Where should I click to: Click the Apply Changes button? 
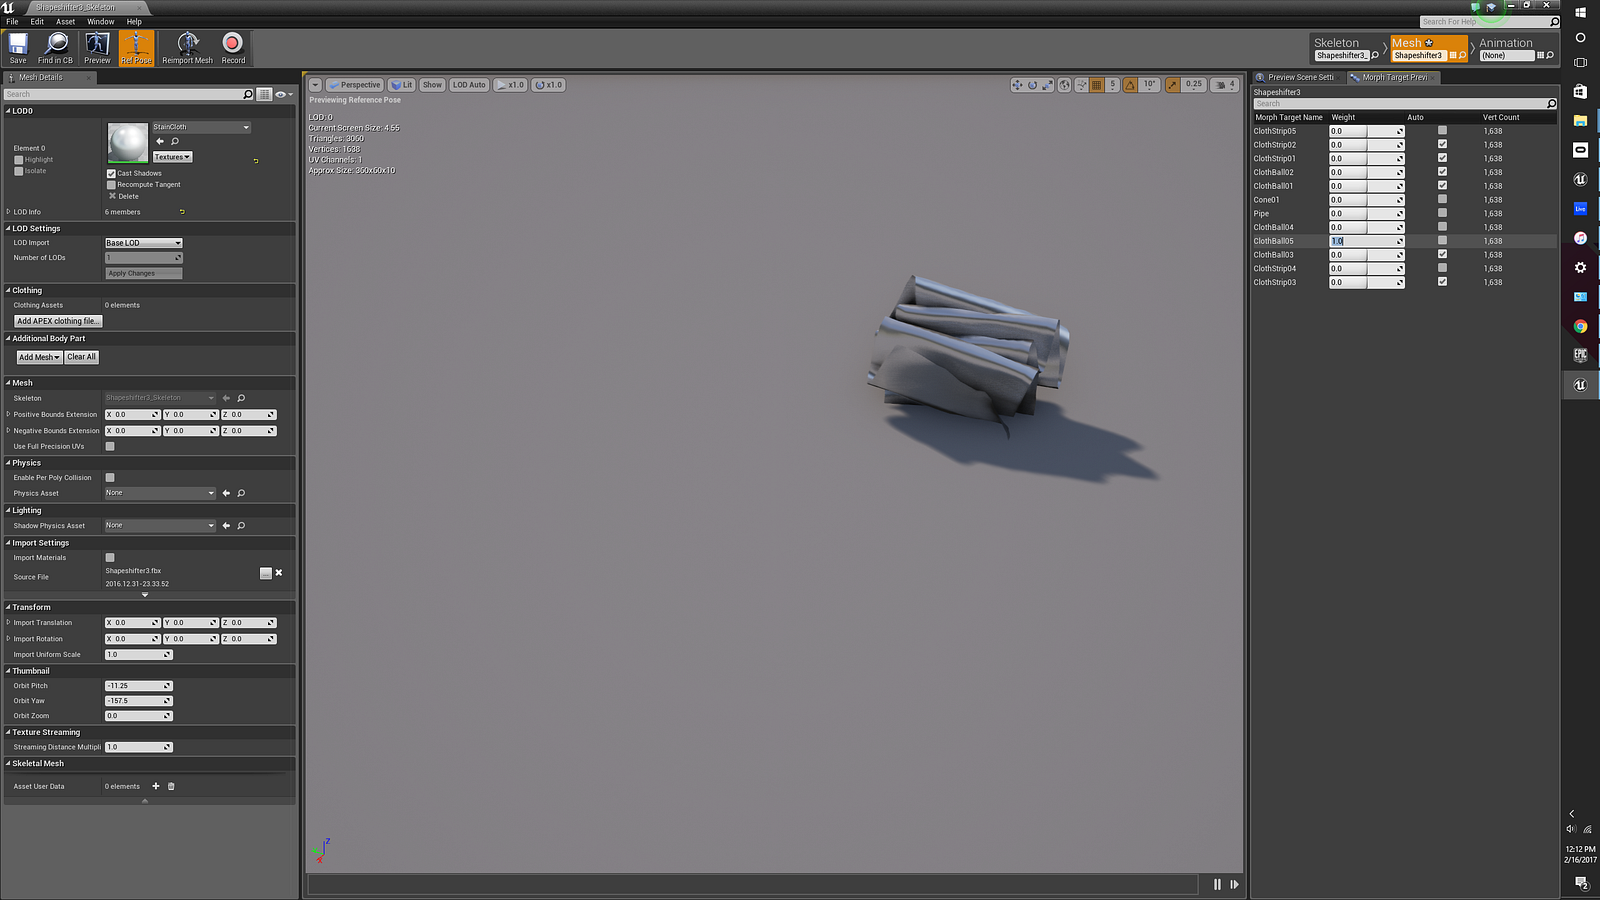click(144, 273)
